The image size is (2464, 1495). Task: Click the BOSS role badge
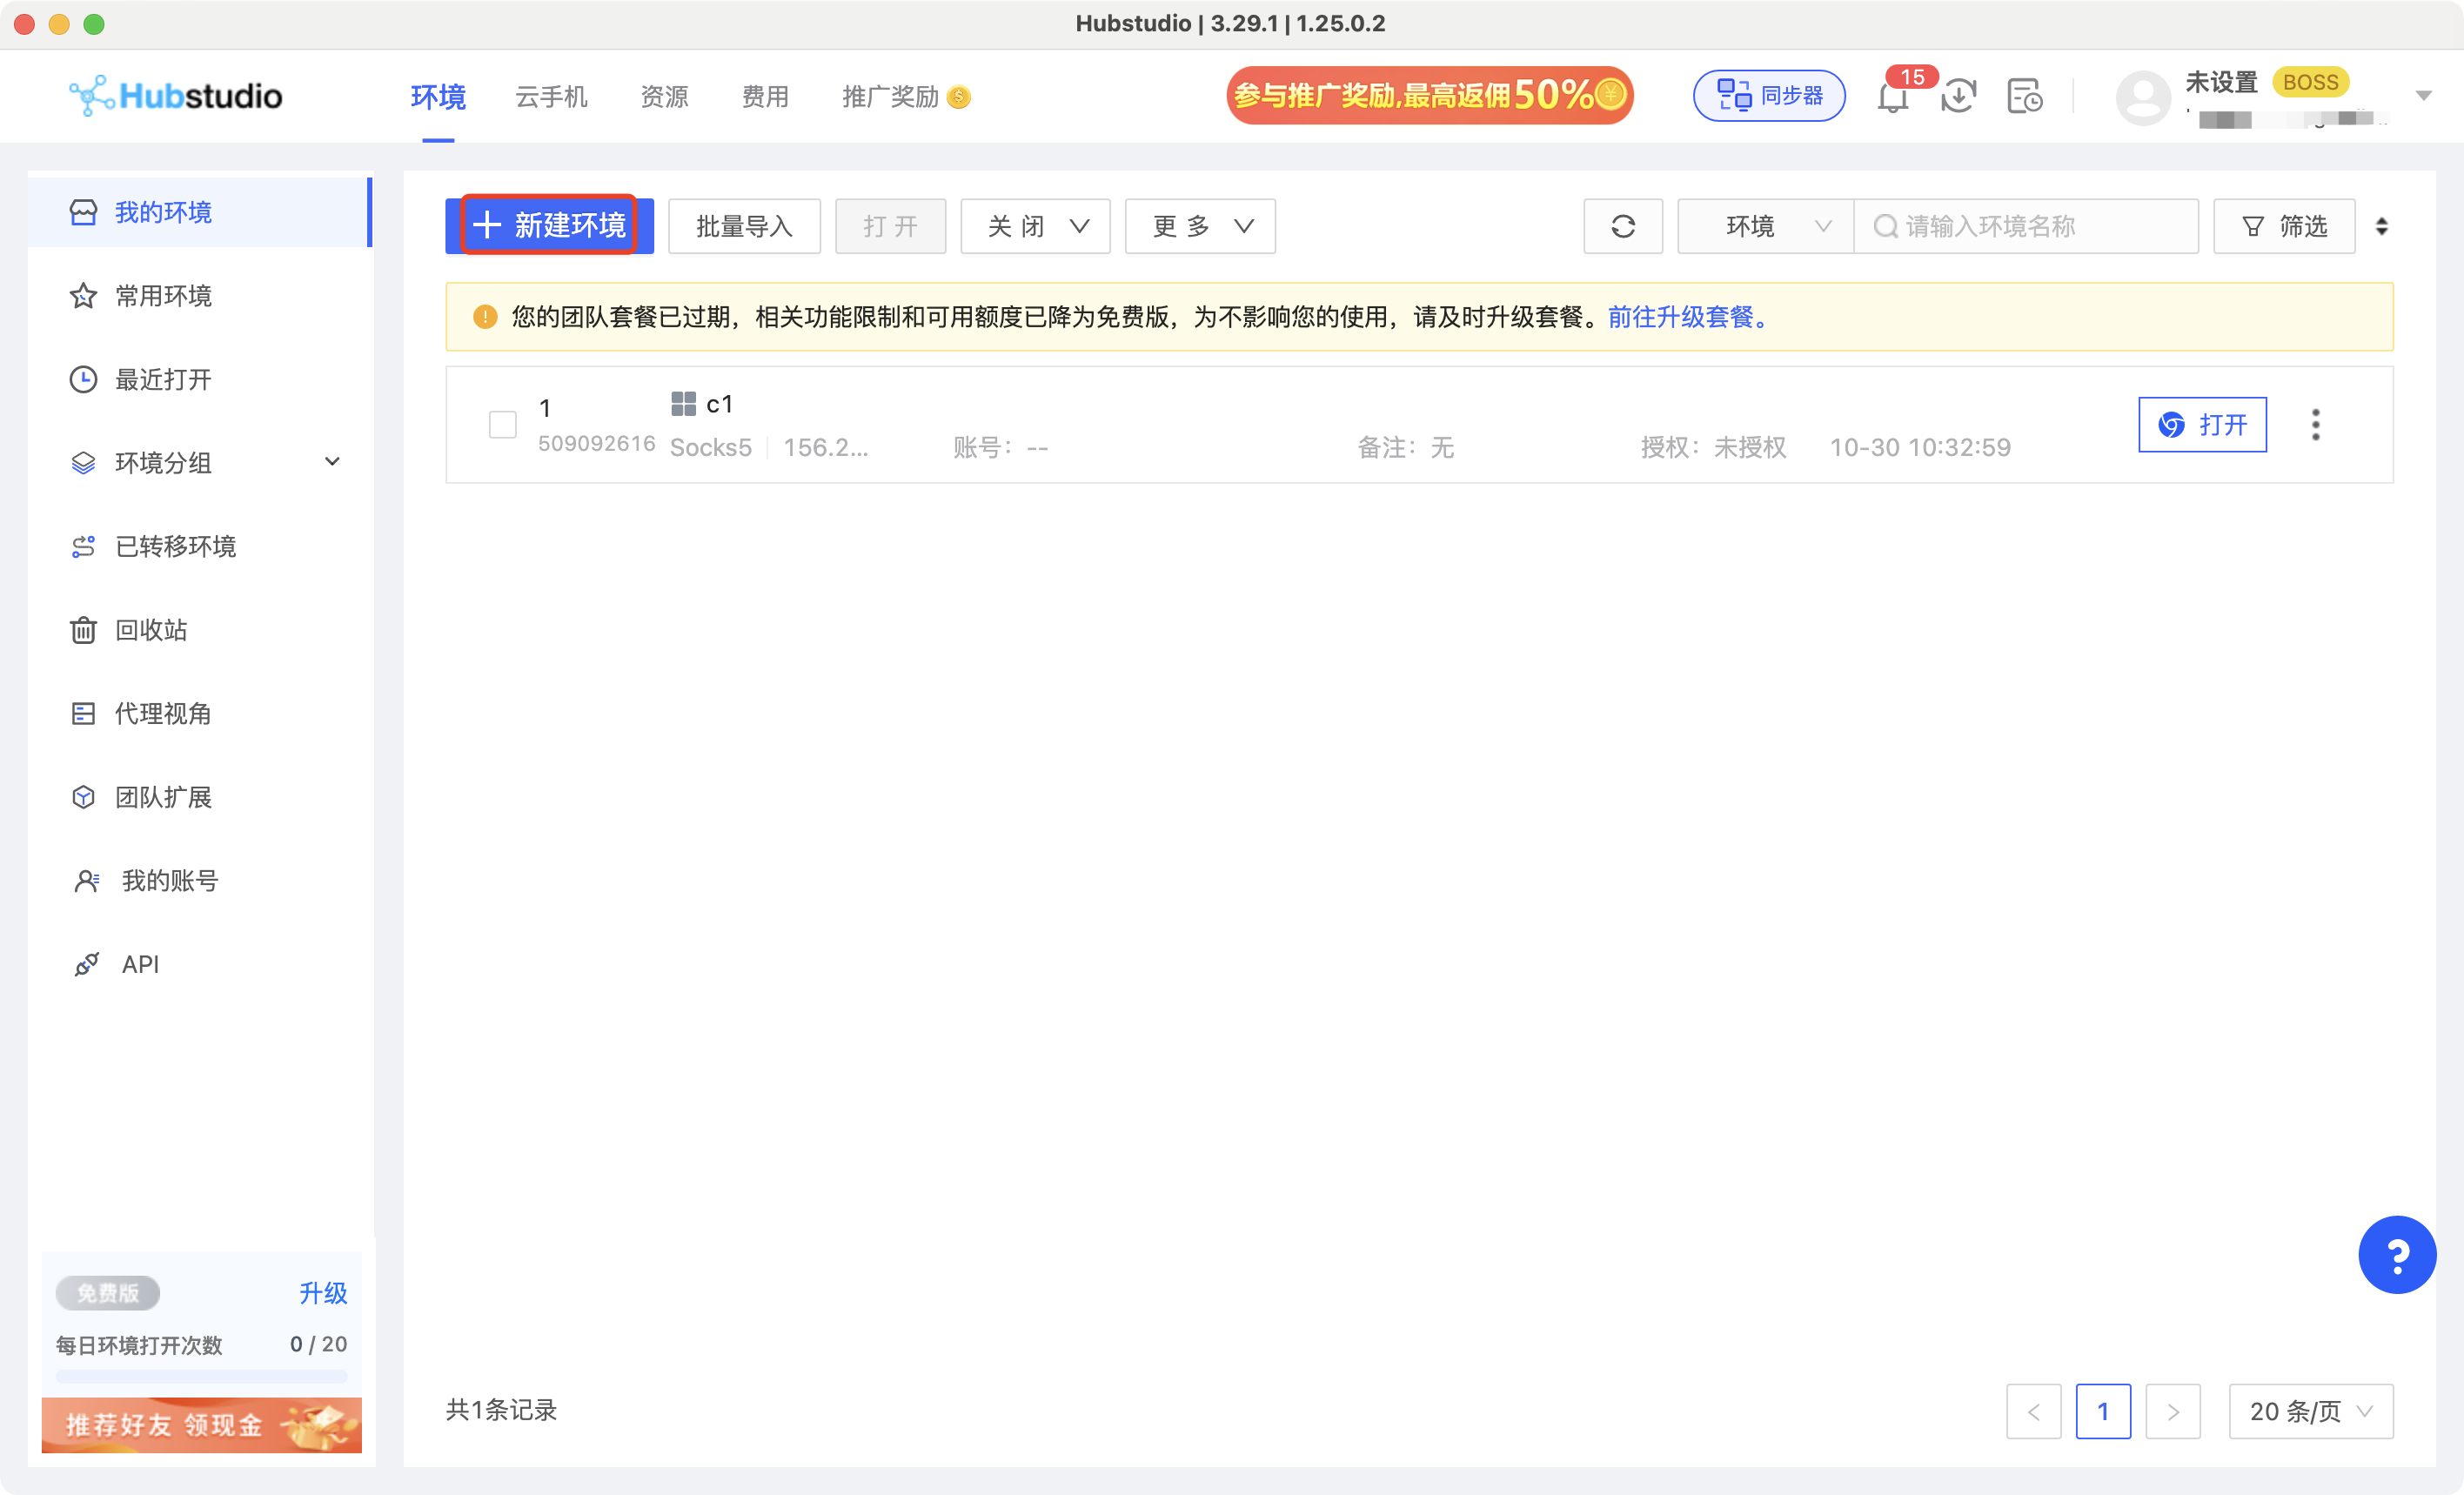[2310, 82]
